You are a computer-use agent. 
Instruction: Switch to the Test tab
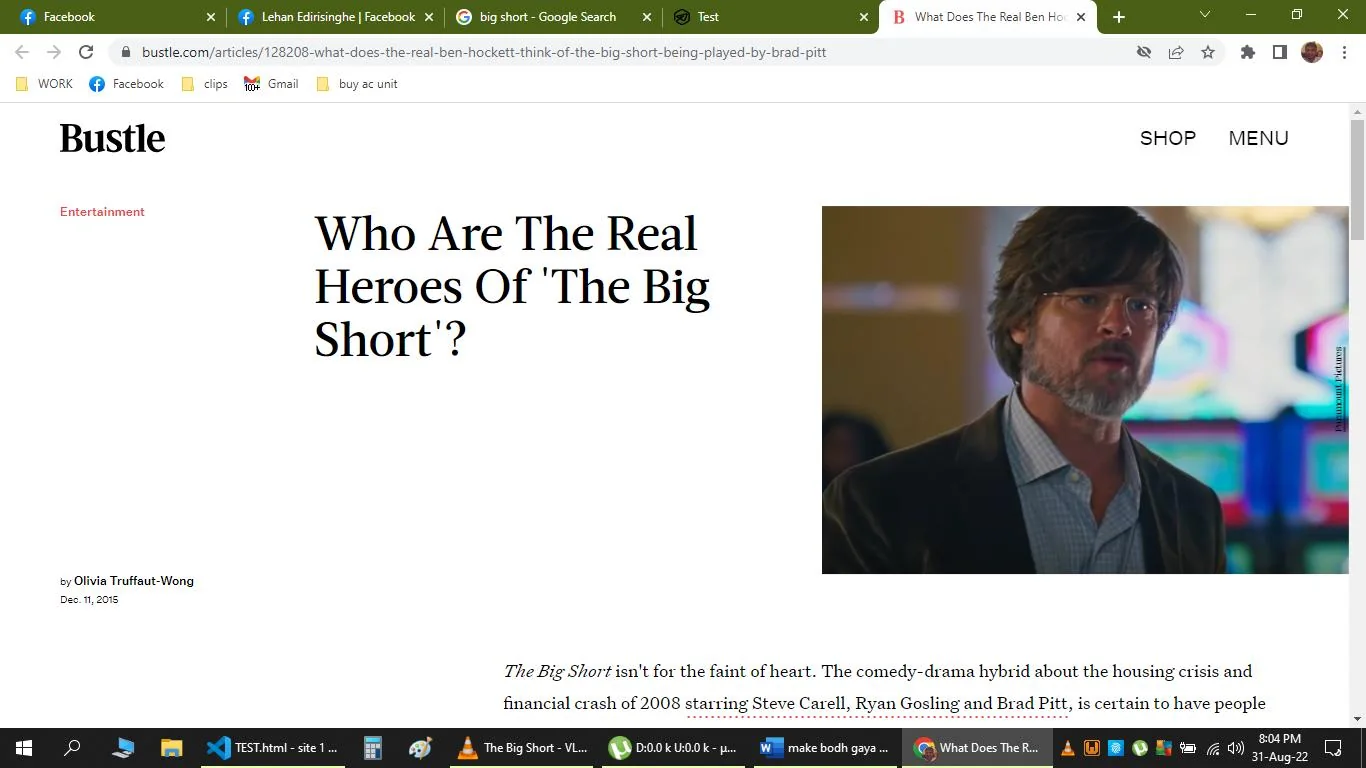(770, 17)
